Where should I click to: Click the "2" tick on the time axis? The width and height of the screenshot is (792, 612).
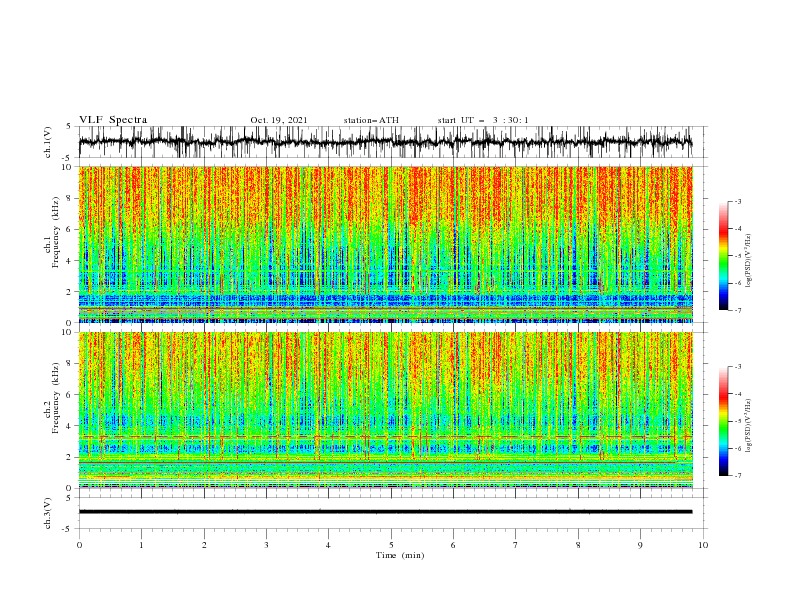point(204,545)
